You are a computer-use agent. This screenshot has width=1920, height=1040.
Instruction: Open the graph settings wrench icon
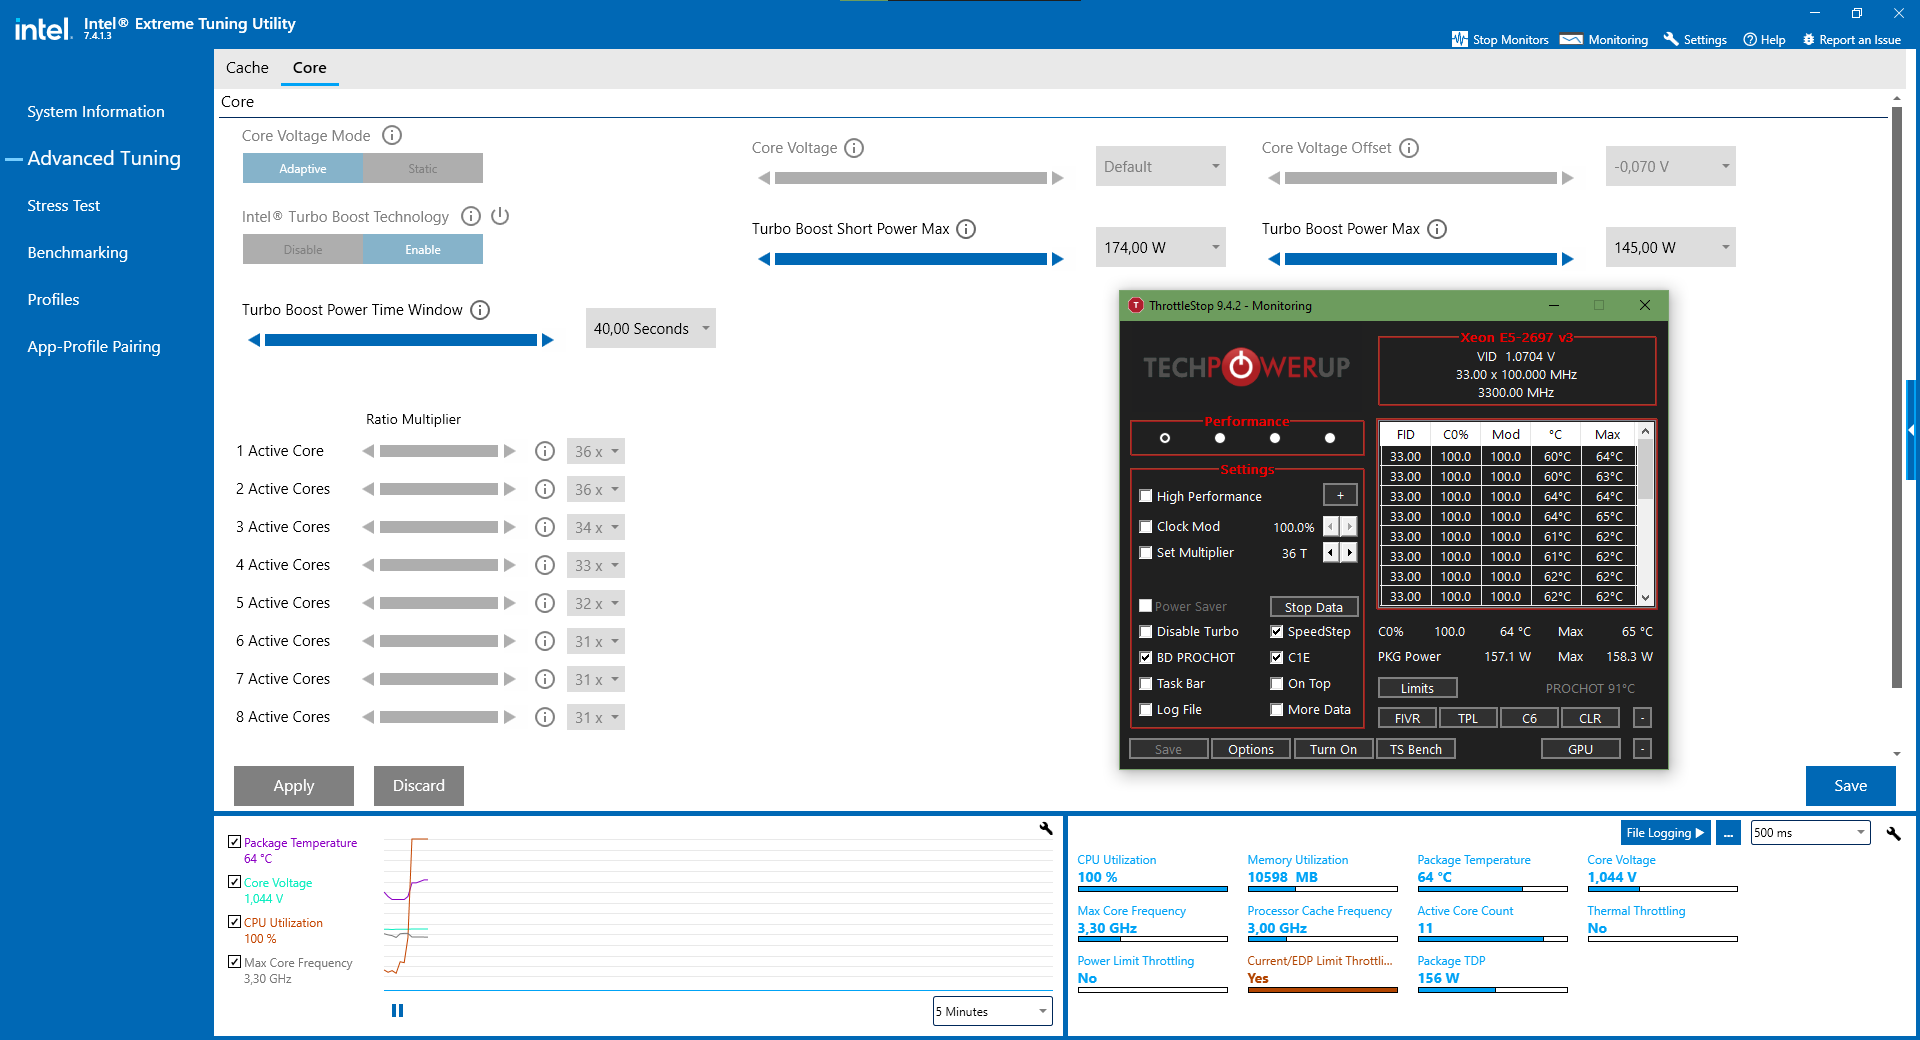1046,828
